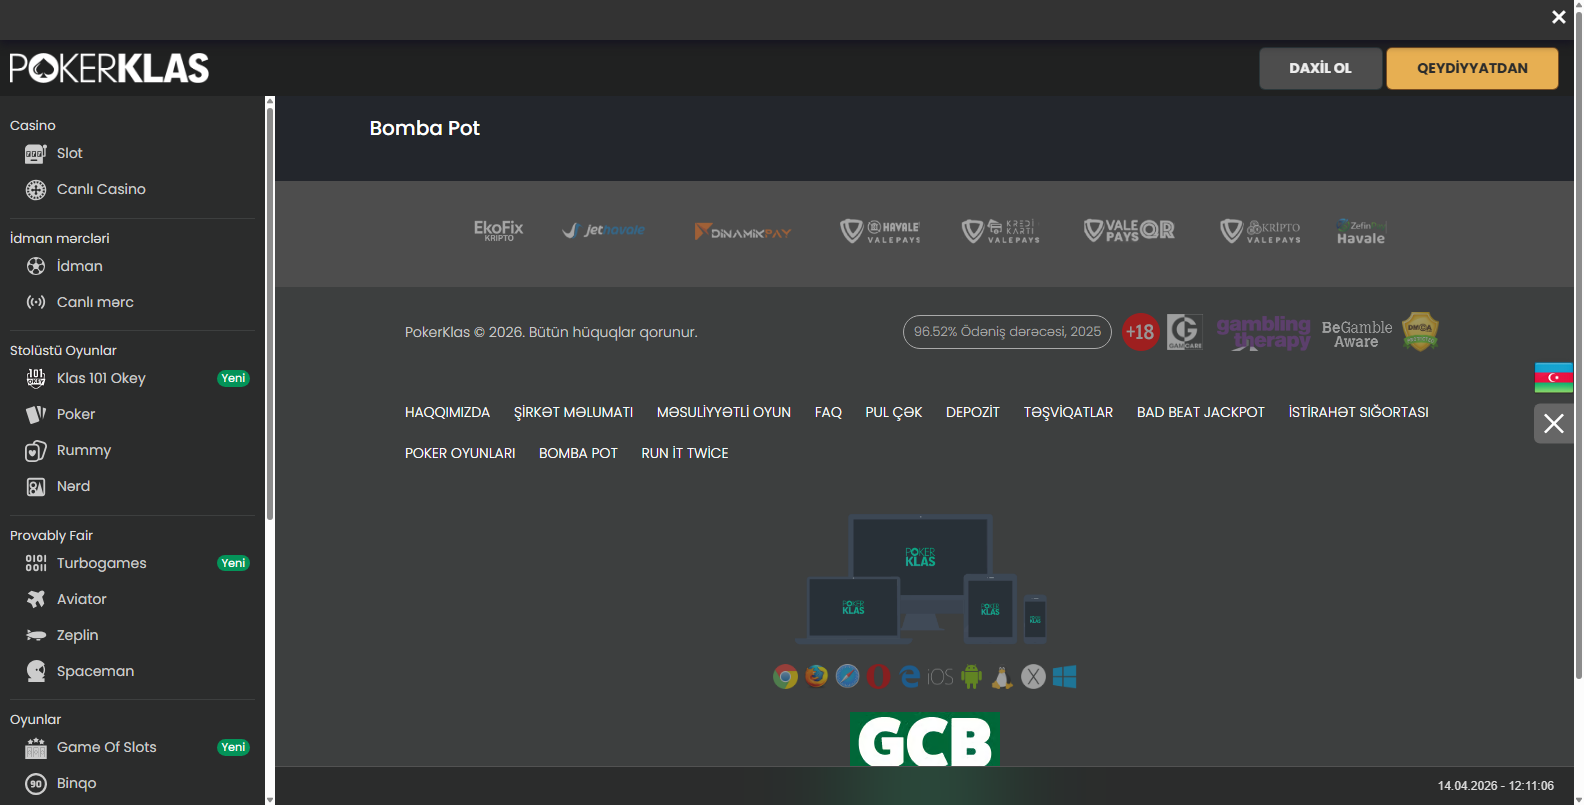Open the HAQQIMIZDA footer link

pos(448,412)
